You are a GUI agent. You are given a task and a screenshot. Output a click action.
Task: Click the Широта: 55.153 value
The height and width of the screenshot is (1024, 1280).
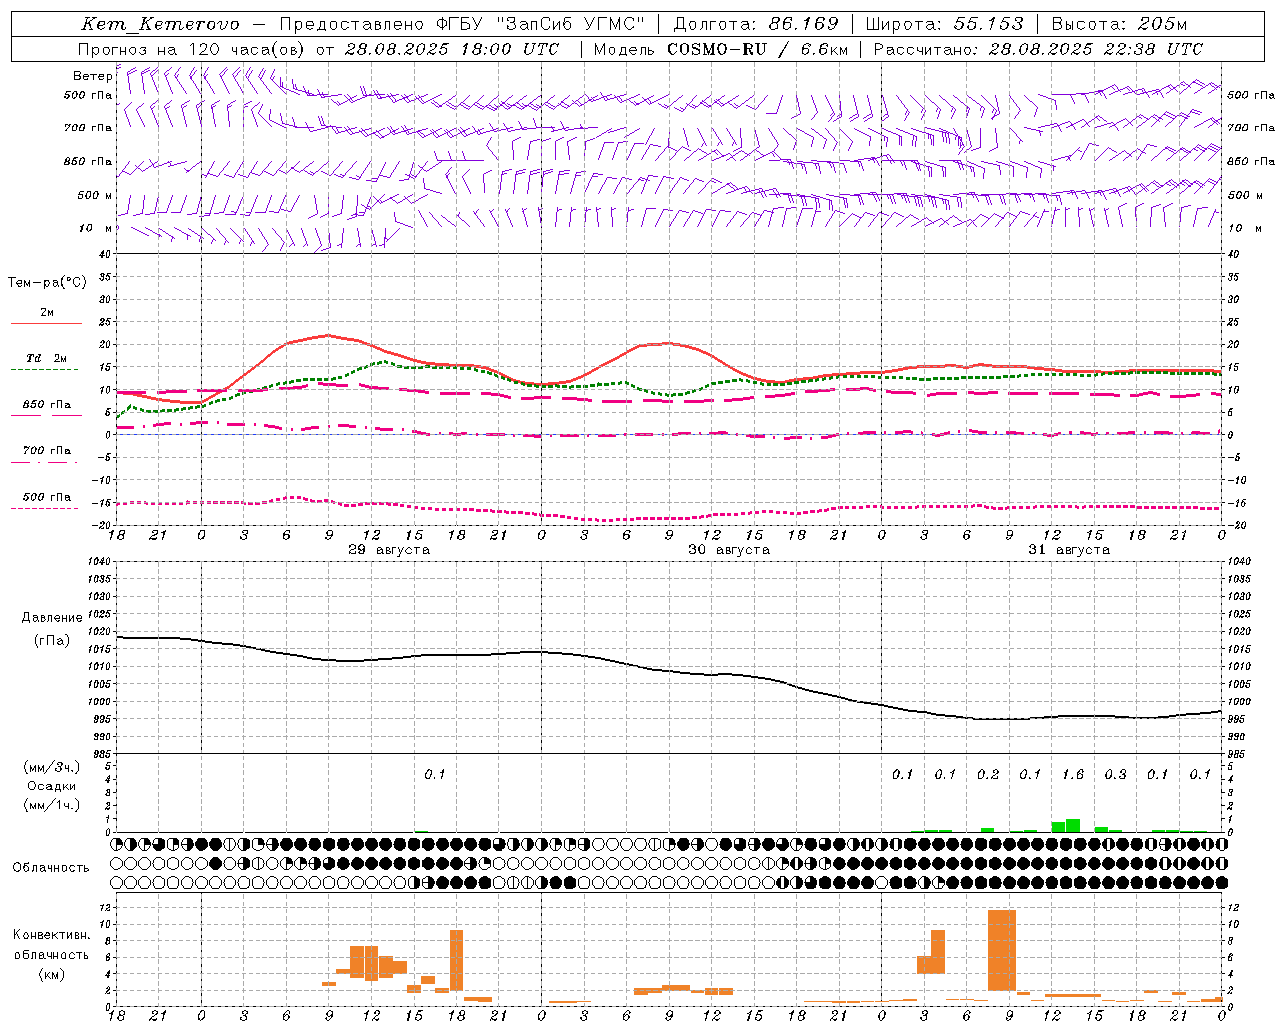click(945, 24)
